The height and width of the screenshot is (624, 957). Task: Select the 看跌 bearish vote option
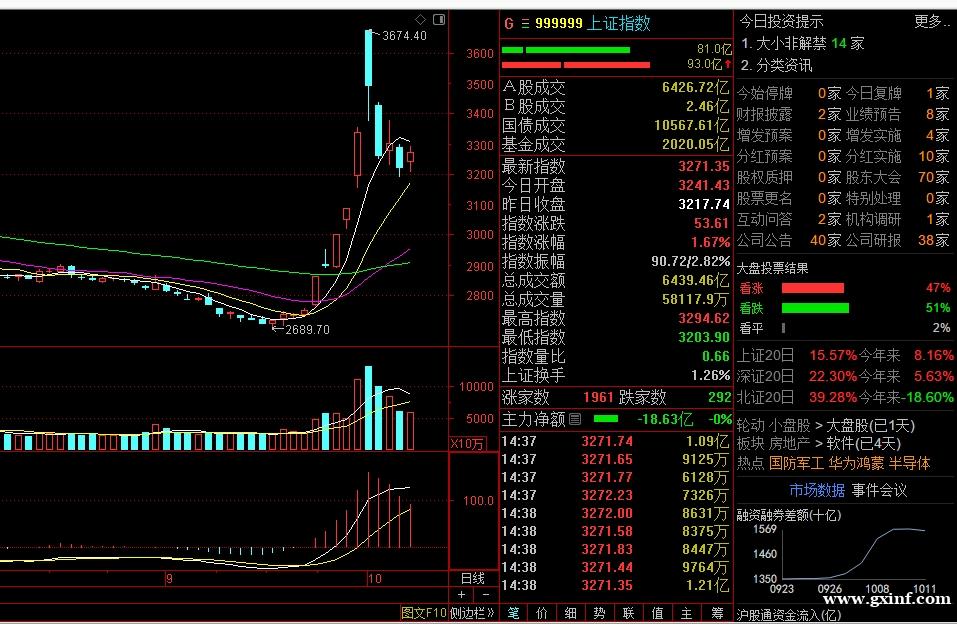750,308
